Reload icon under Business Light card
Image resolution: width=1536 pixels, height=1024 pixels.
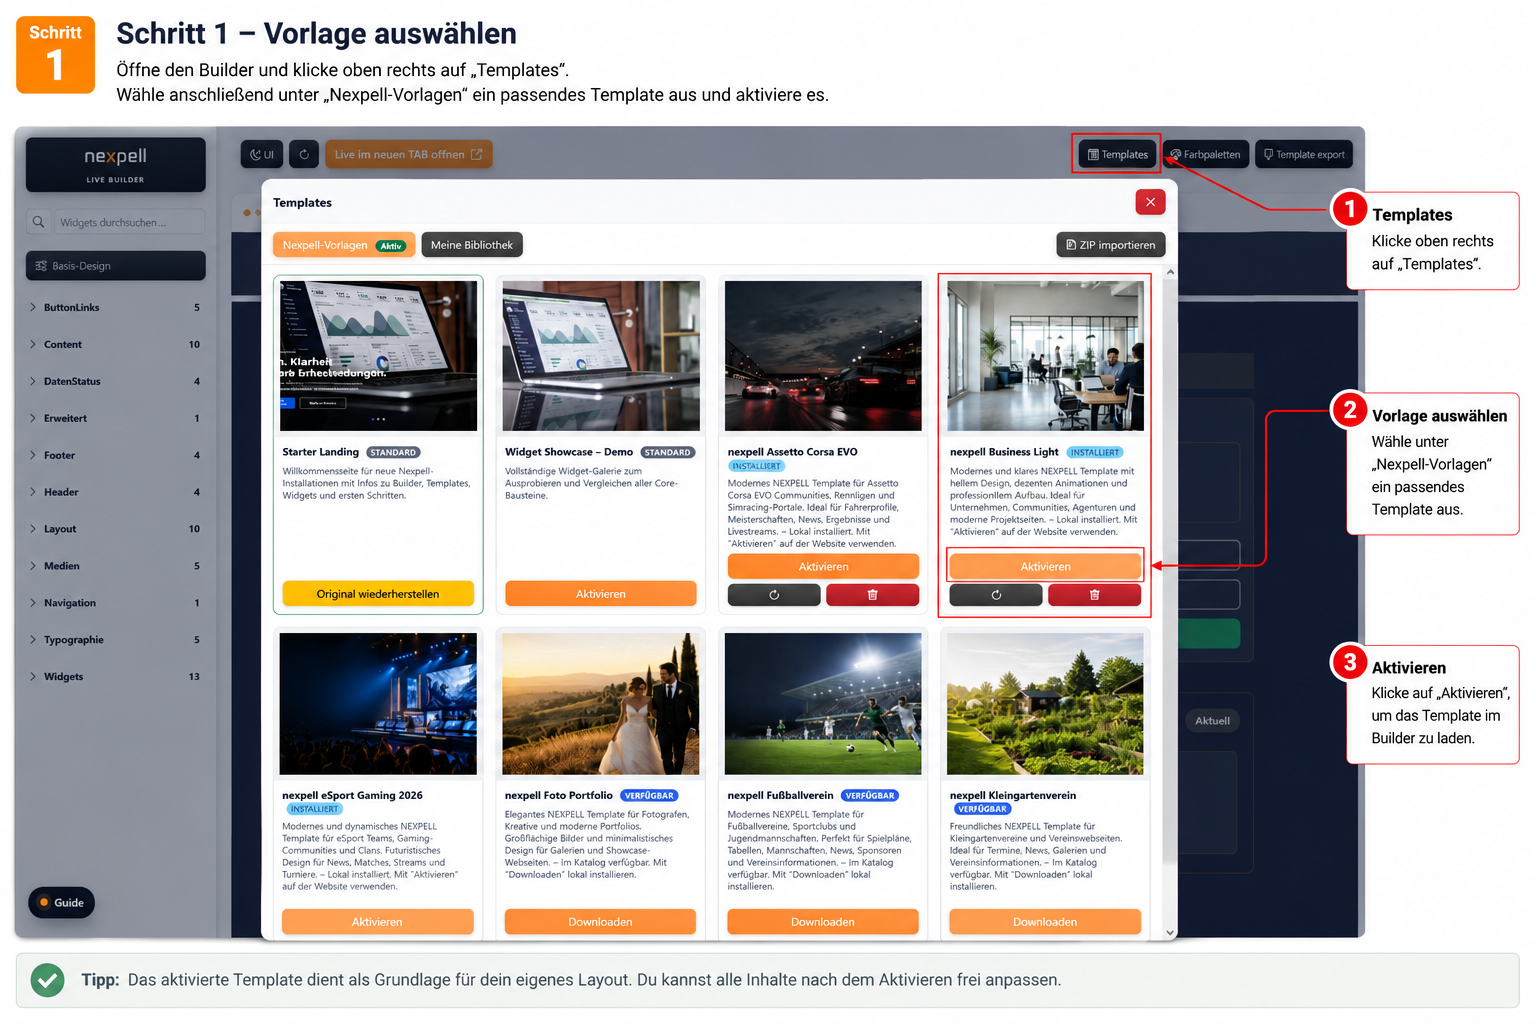(x=996, y=595)
